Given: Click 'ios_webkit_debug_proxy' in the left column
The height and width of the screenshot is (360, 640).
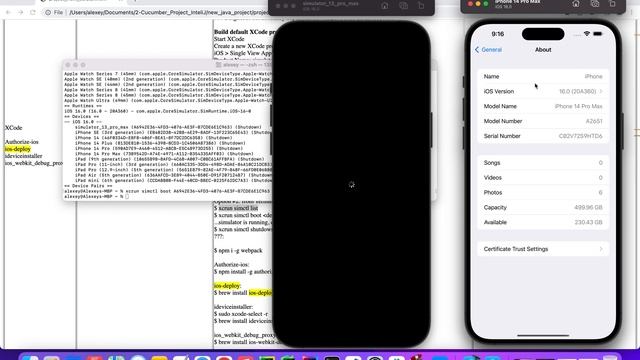Looking at the screenshot, I should tap(33, 163).
